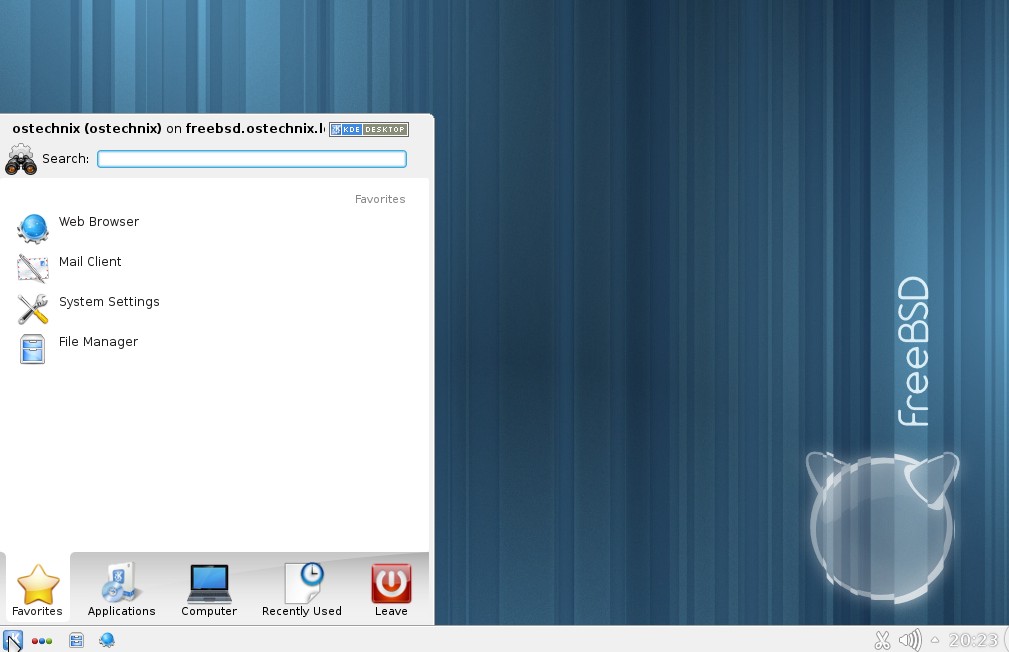
Task: Launch web browser from the panel
Action: 107,640
